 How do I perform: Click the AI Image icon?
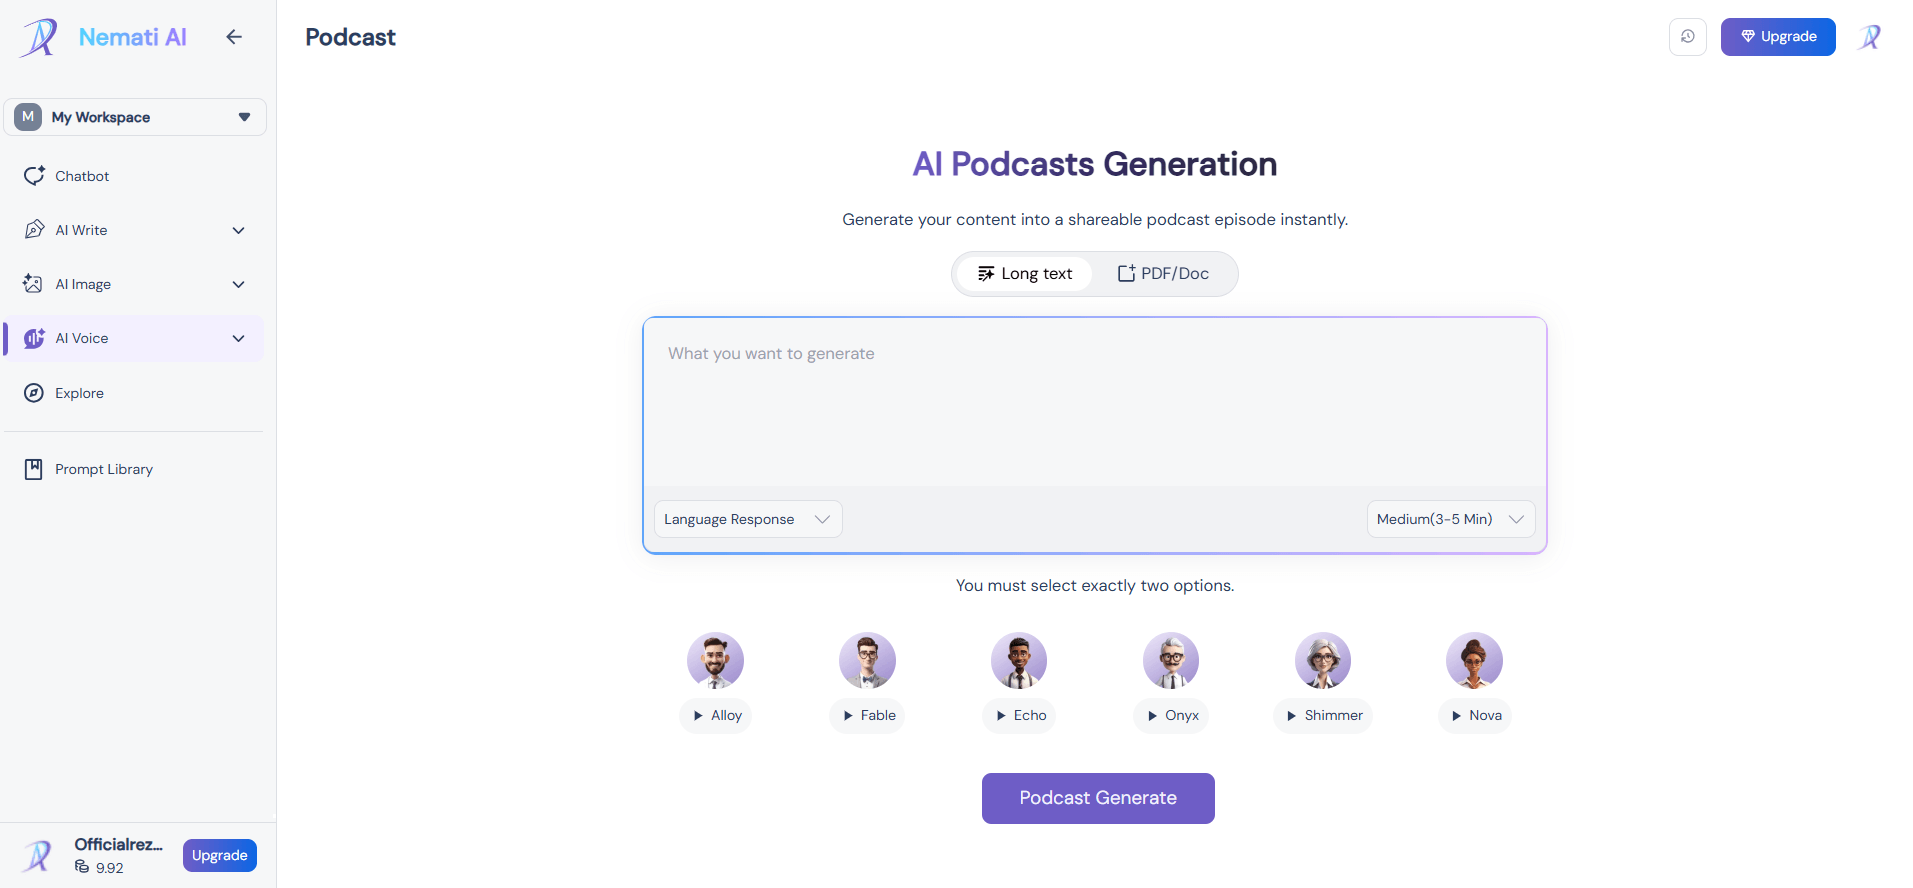pos(34,284)
